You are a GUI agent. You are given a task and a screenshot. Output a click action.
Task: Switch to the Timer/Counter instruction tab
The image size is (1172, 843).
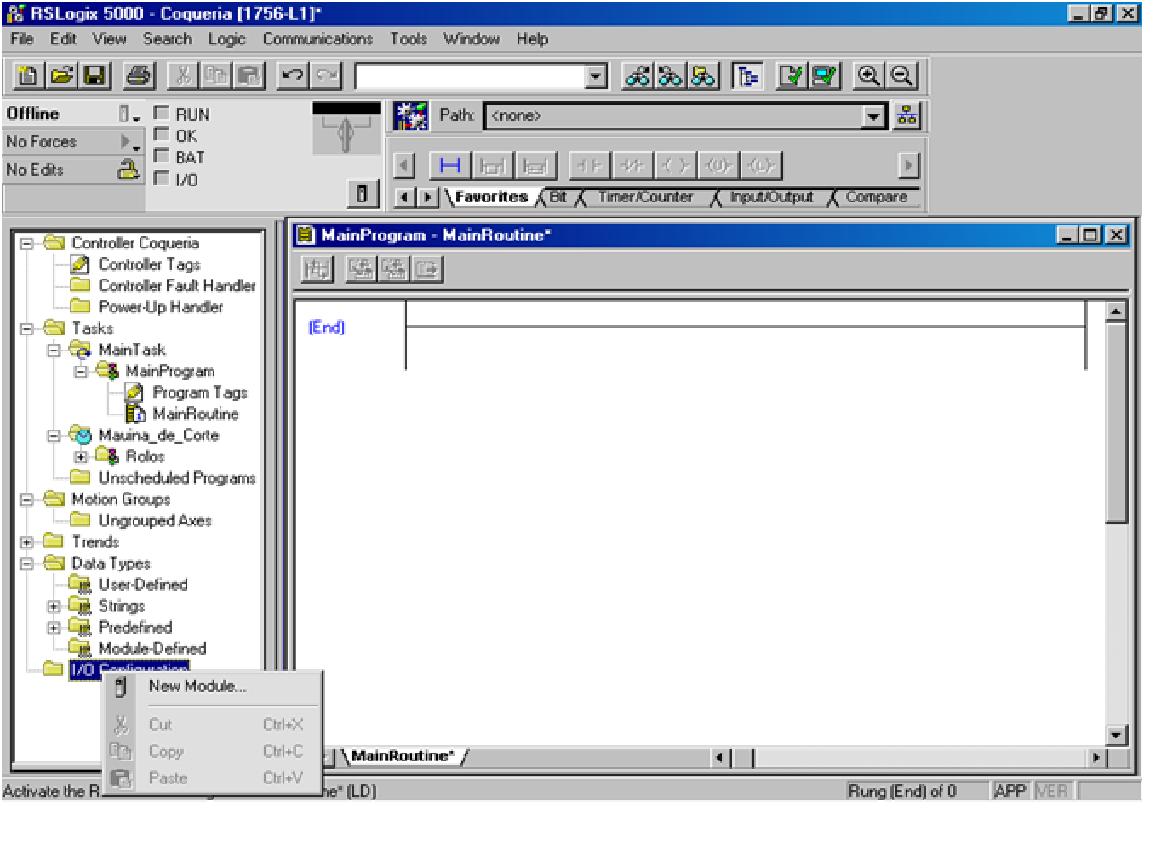pyautogui.click(x=645, y=197)
